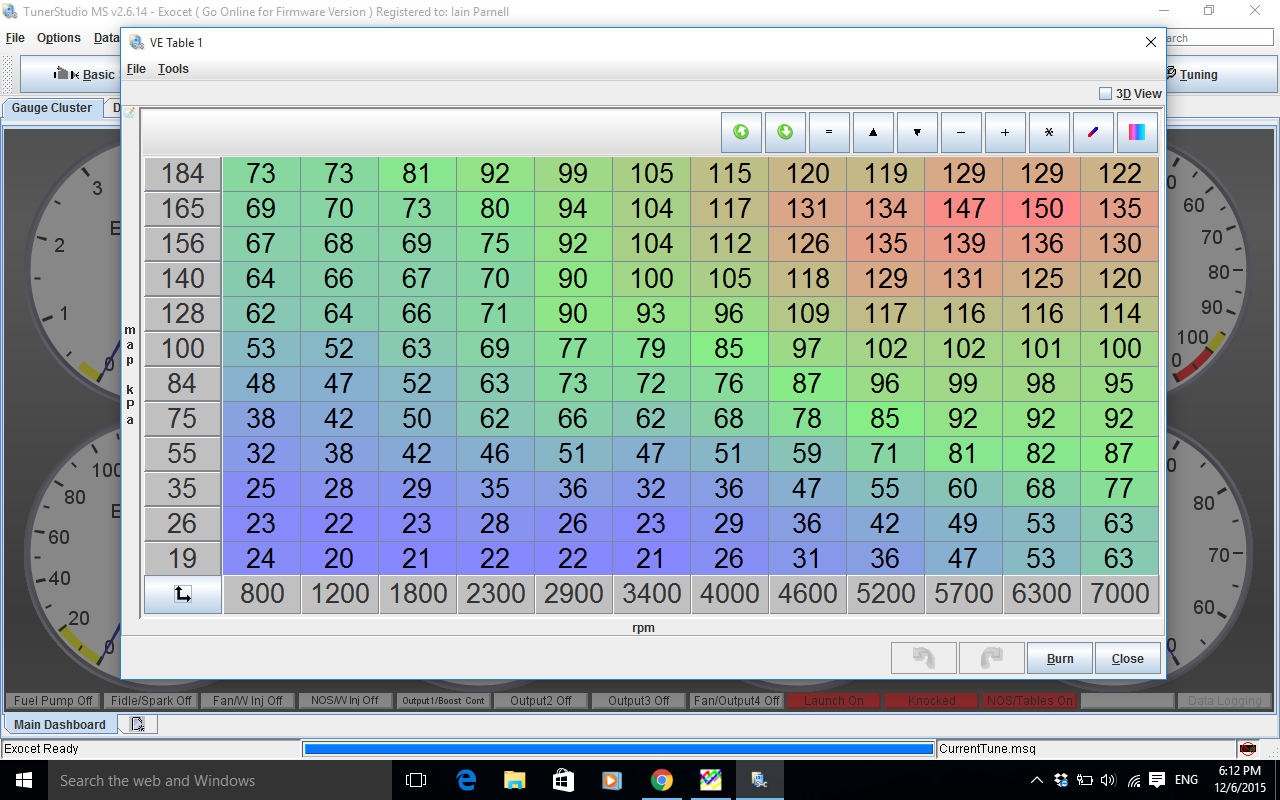
Task: Open the main TunerStudio File menu
Action: (15, 38)
